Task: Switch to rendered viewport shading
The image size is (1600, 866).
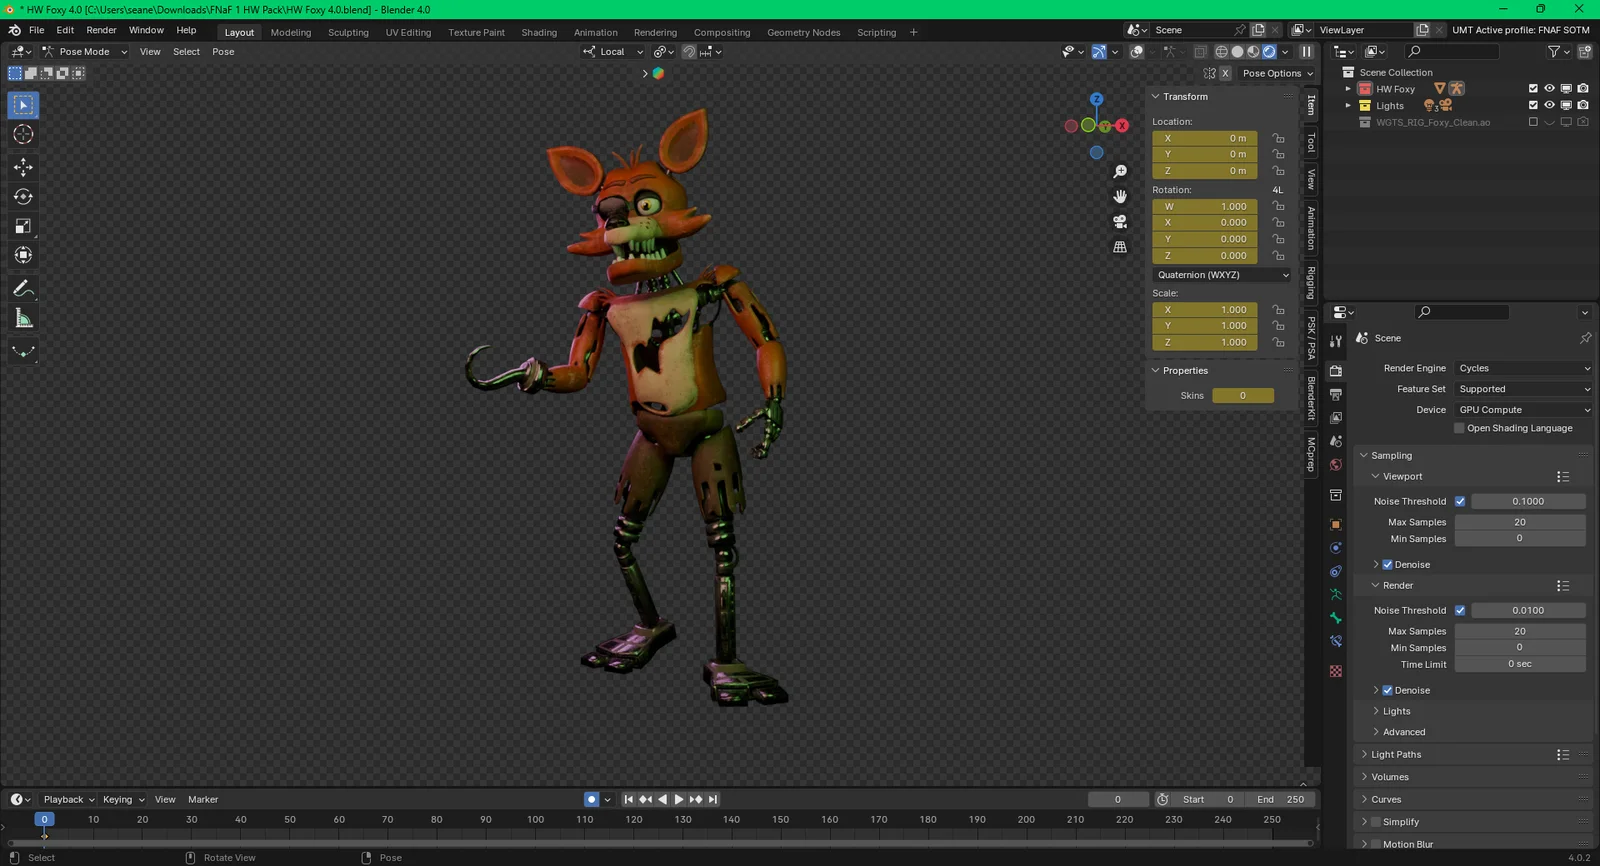Action: (1269, 52)
